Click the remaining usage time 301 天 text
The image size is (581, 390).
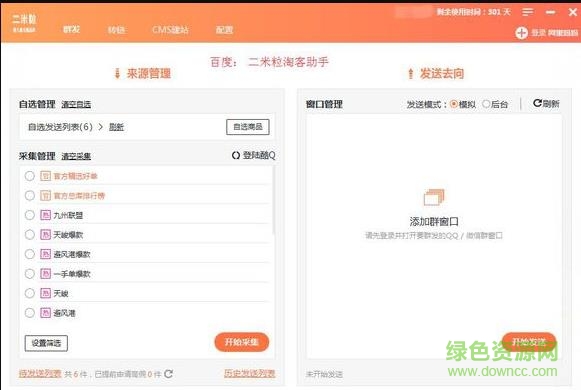[474, 12]
